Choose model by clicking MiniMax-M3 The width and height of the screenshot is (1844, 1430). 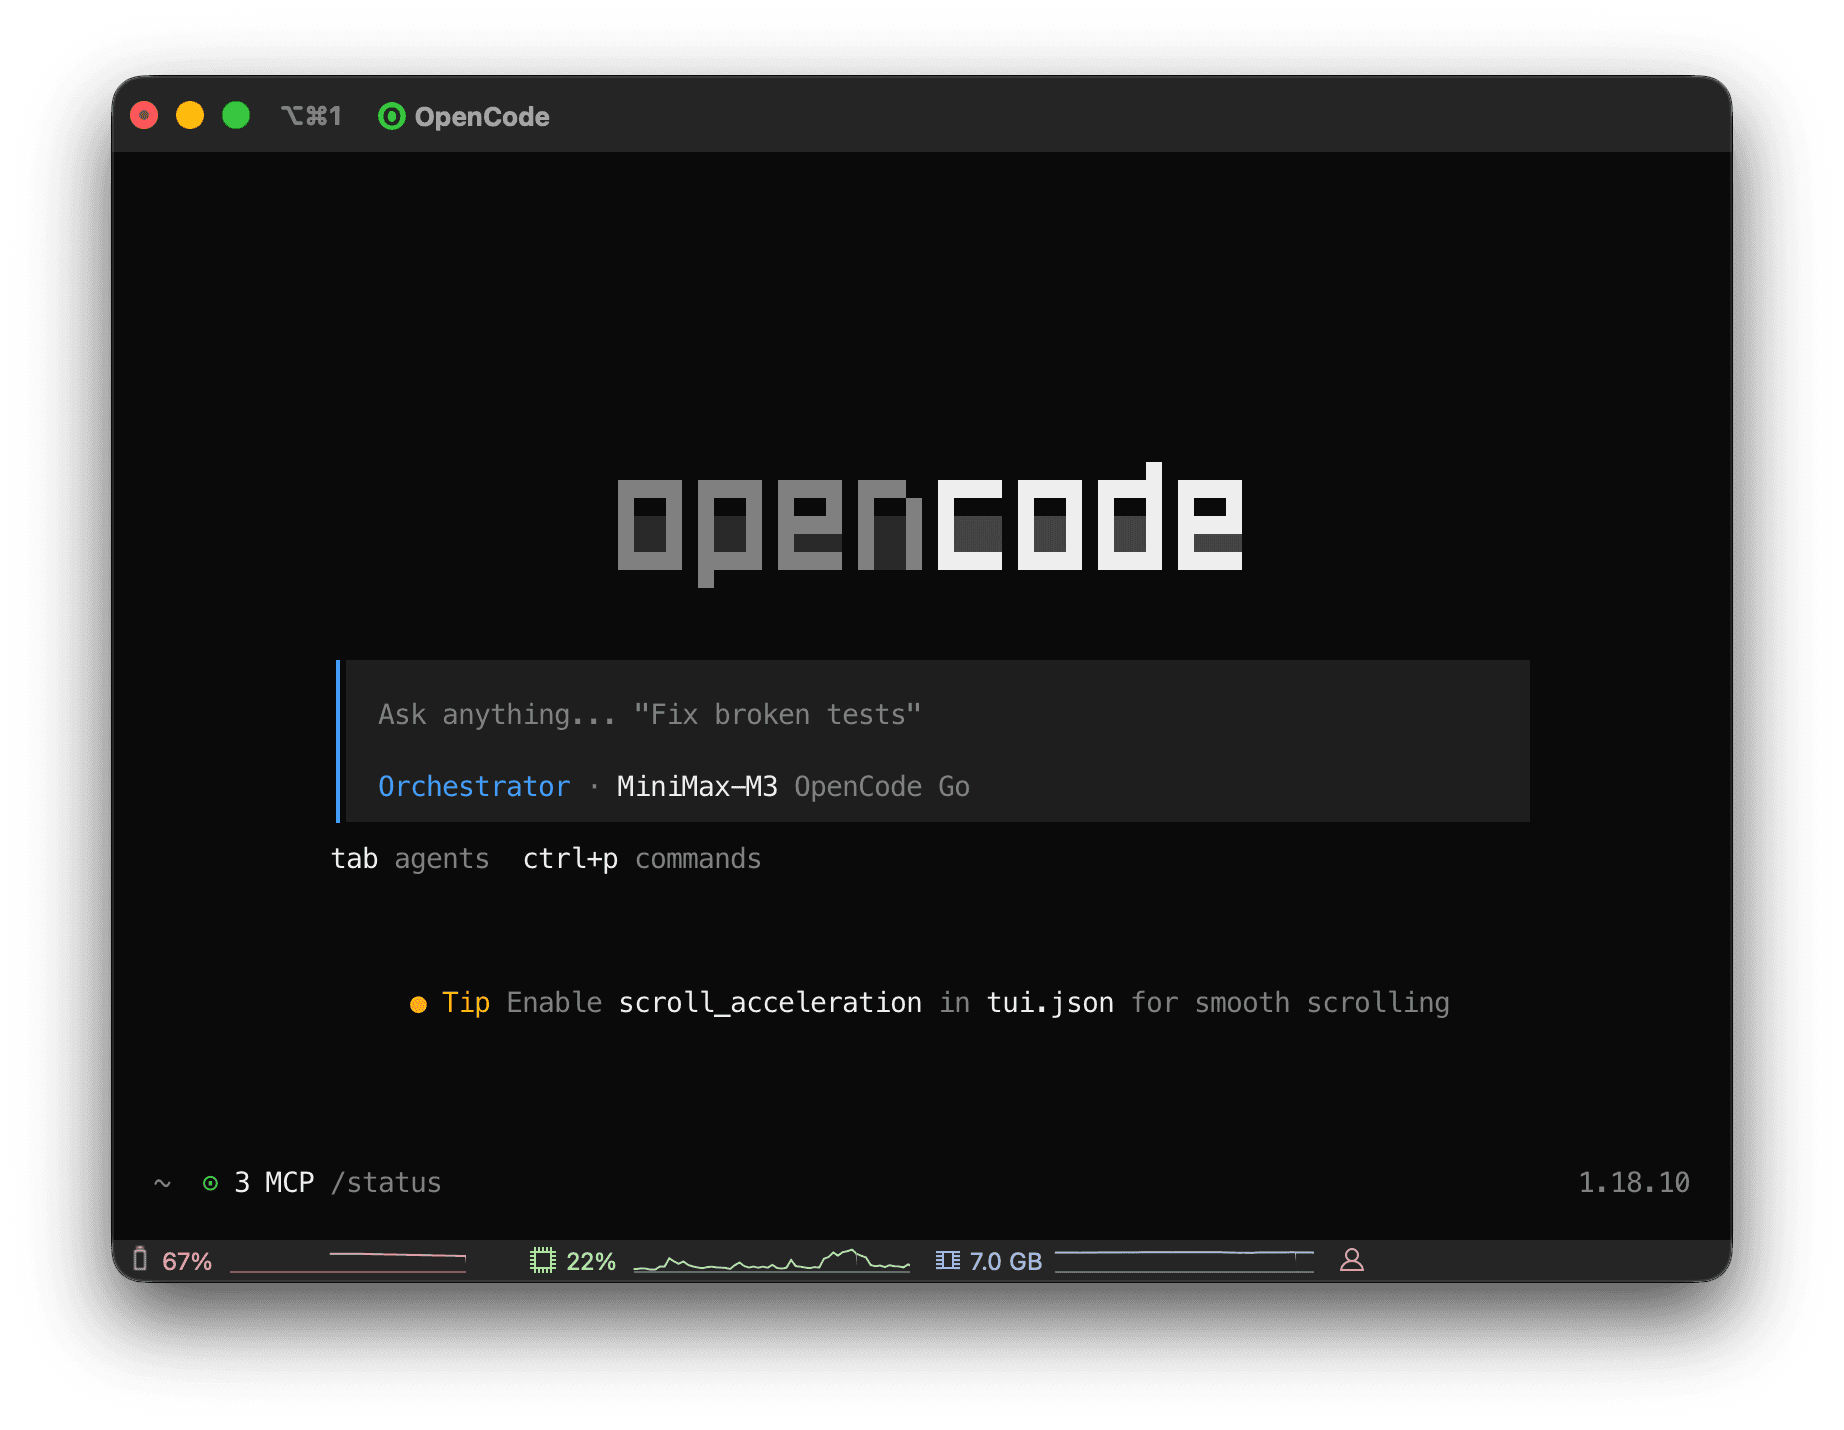click(697, 787)
